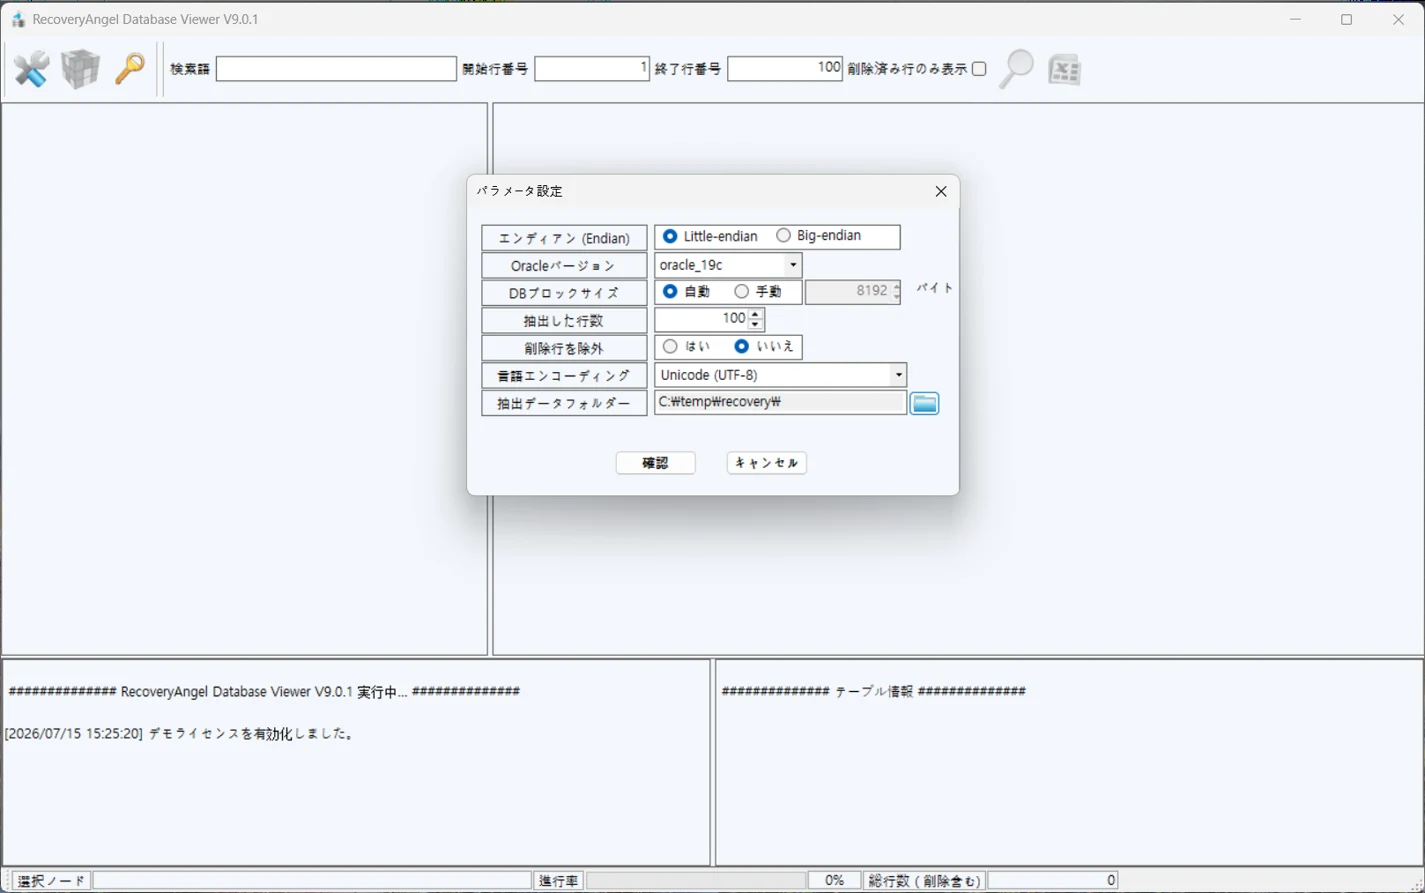Maximize the RecoveryAngel window

point(1347,19)
